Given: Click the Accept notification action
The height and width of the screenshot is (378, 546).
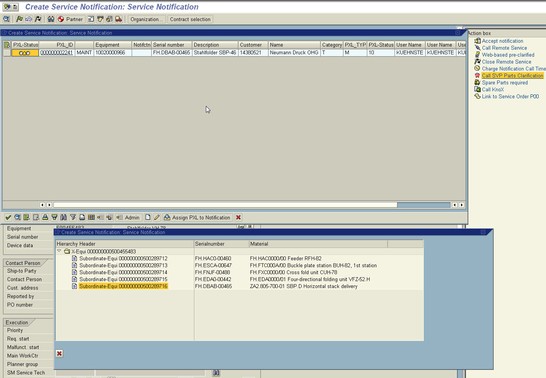Looking at the screenshot, I should click(x=502, y=41).
